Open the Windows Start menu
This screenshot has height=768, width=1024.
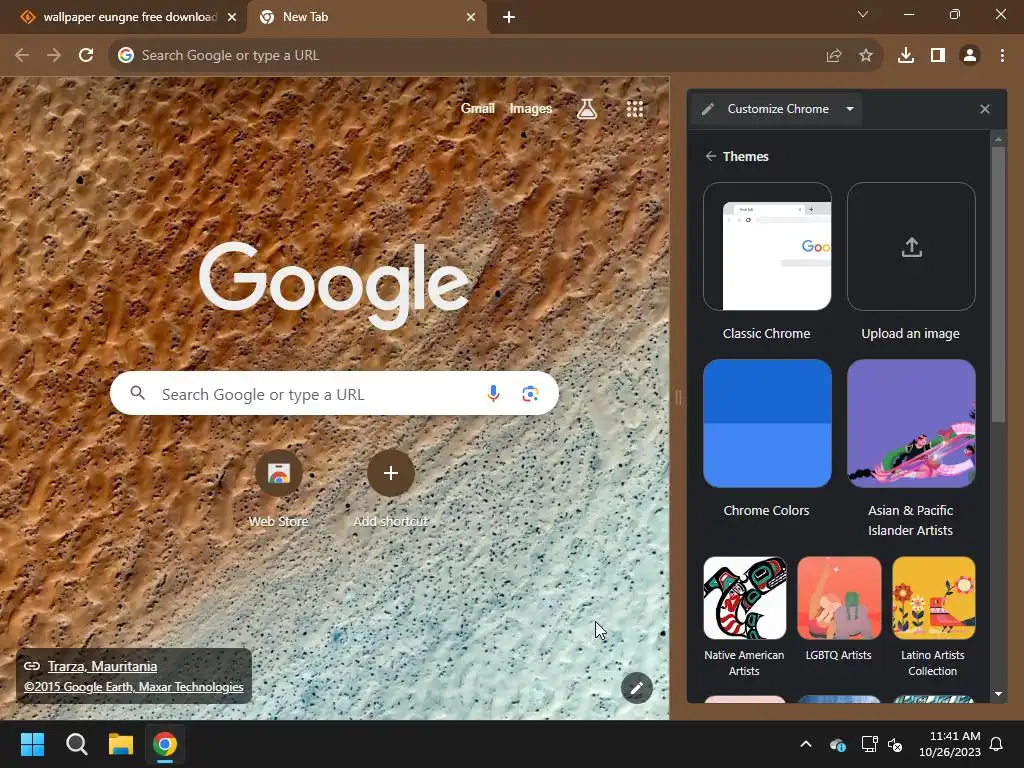tap(32, 744)
